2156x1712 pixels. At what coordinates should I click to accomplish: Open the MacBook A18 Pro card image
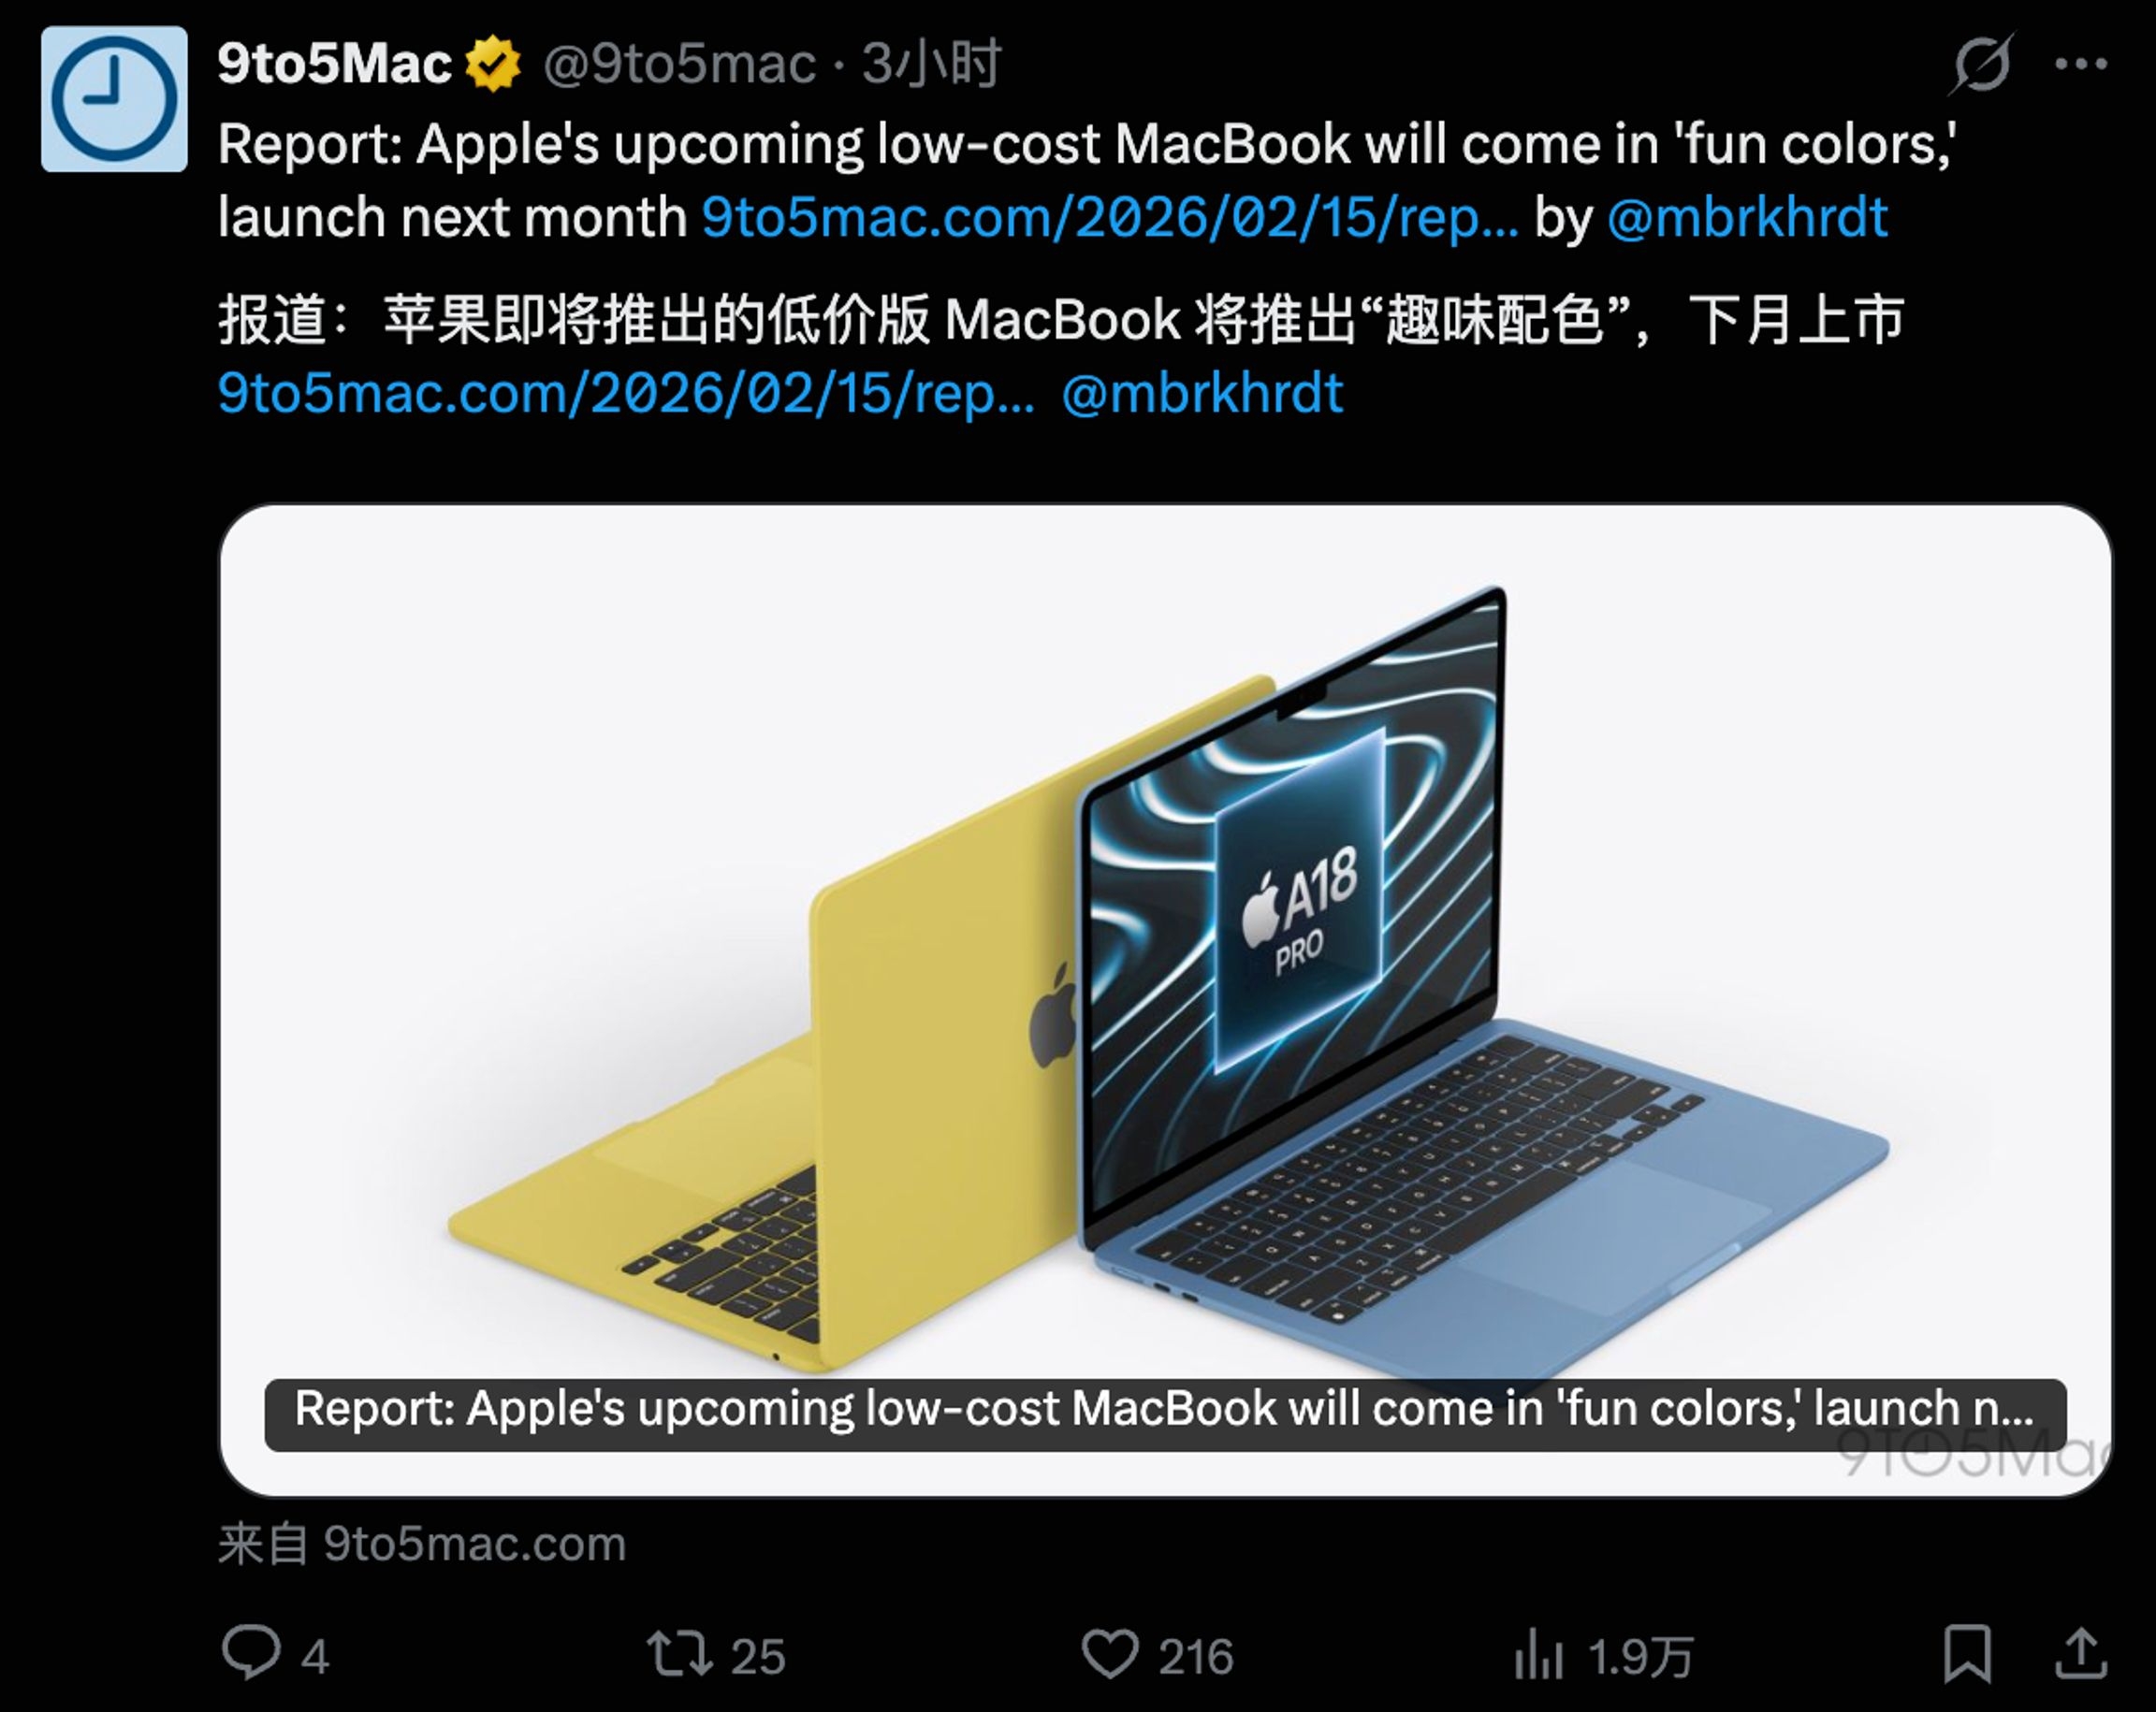(x=1166, y=950)
